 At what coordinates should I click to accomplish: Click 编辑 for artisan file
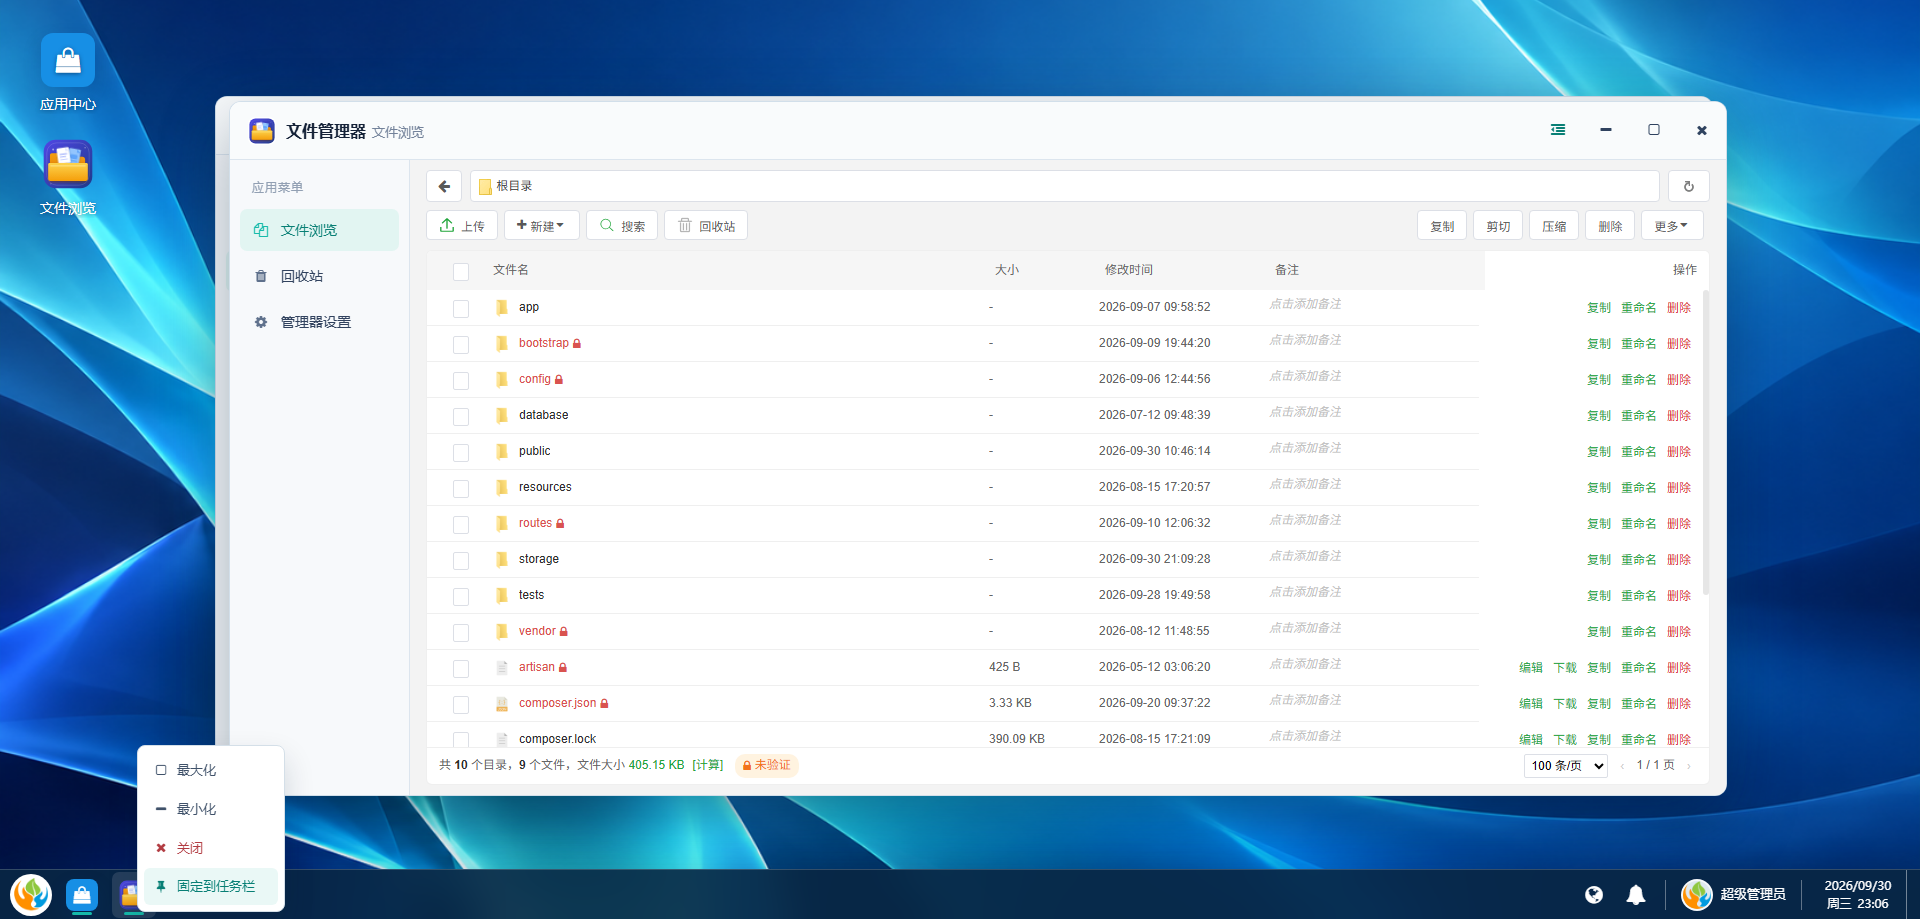(1531, 668)
